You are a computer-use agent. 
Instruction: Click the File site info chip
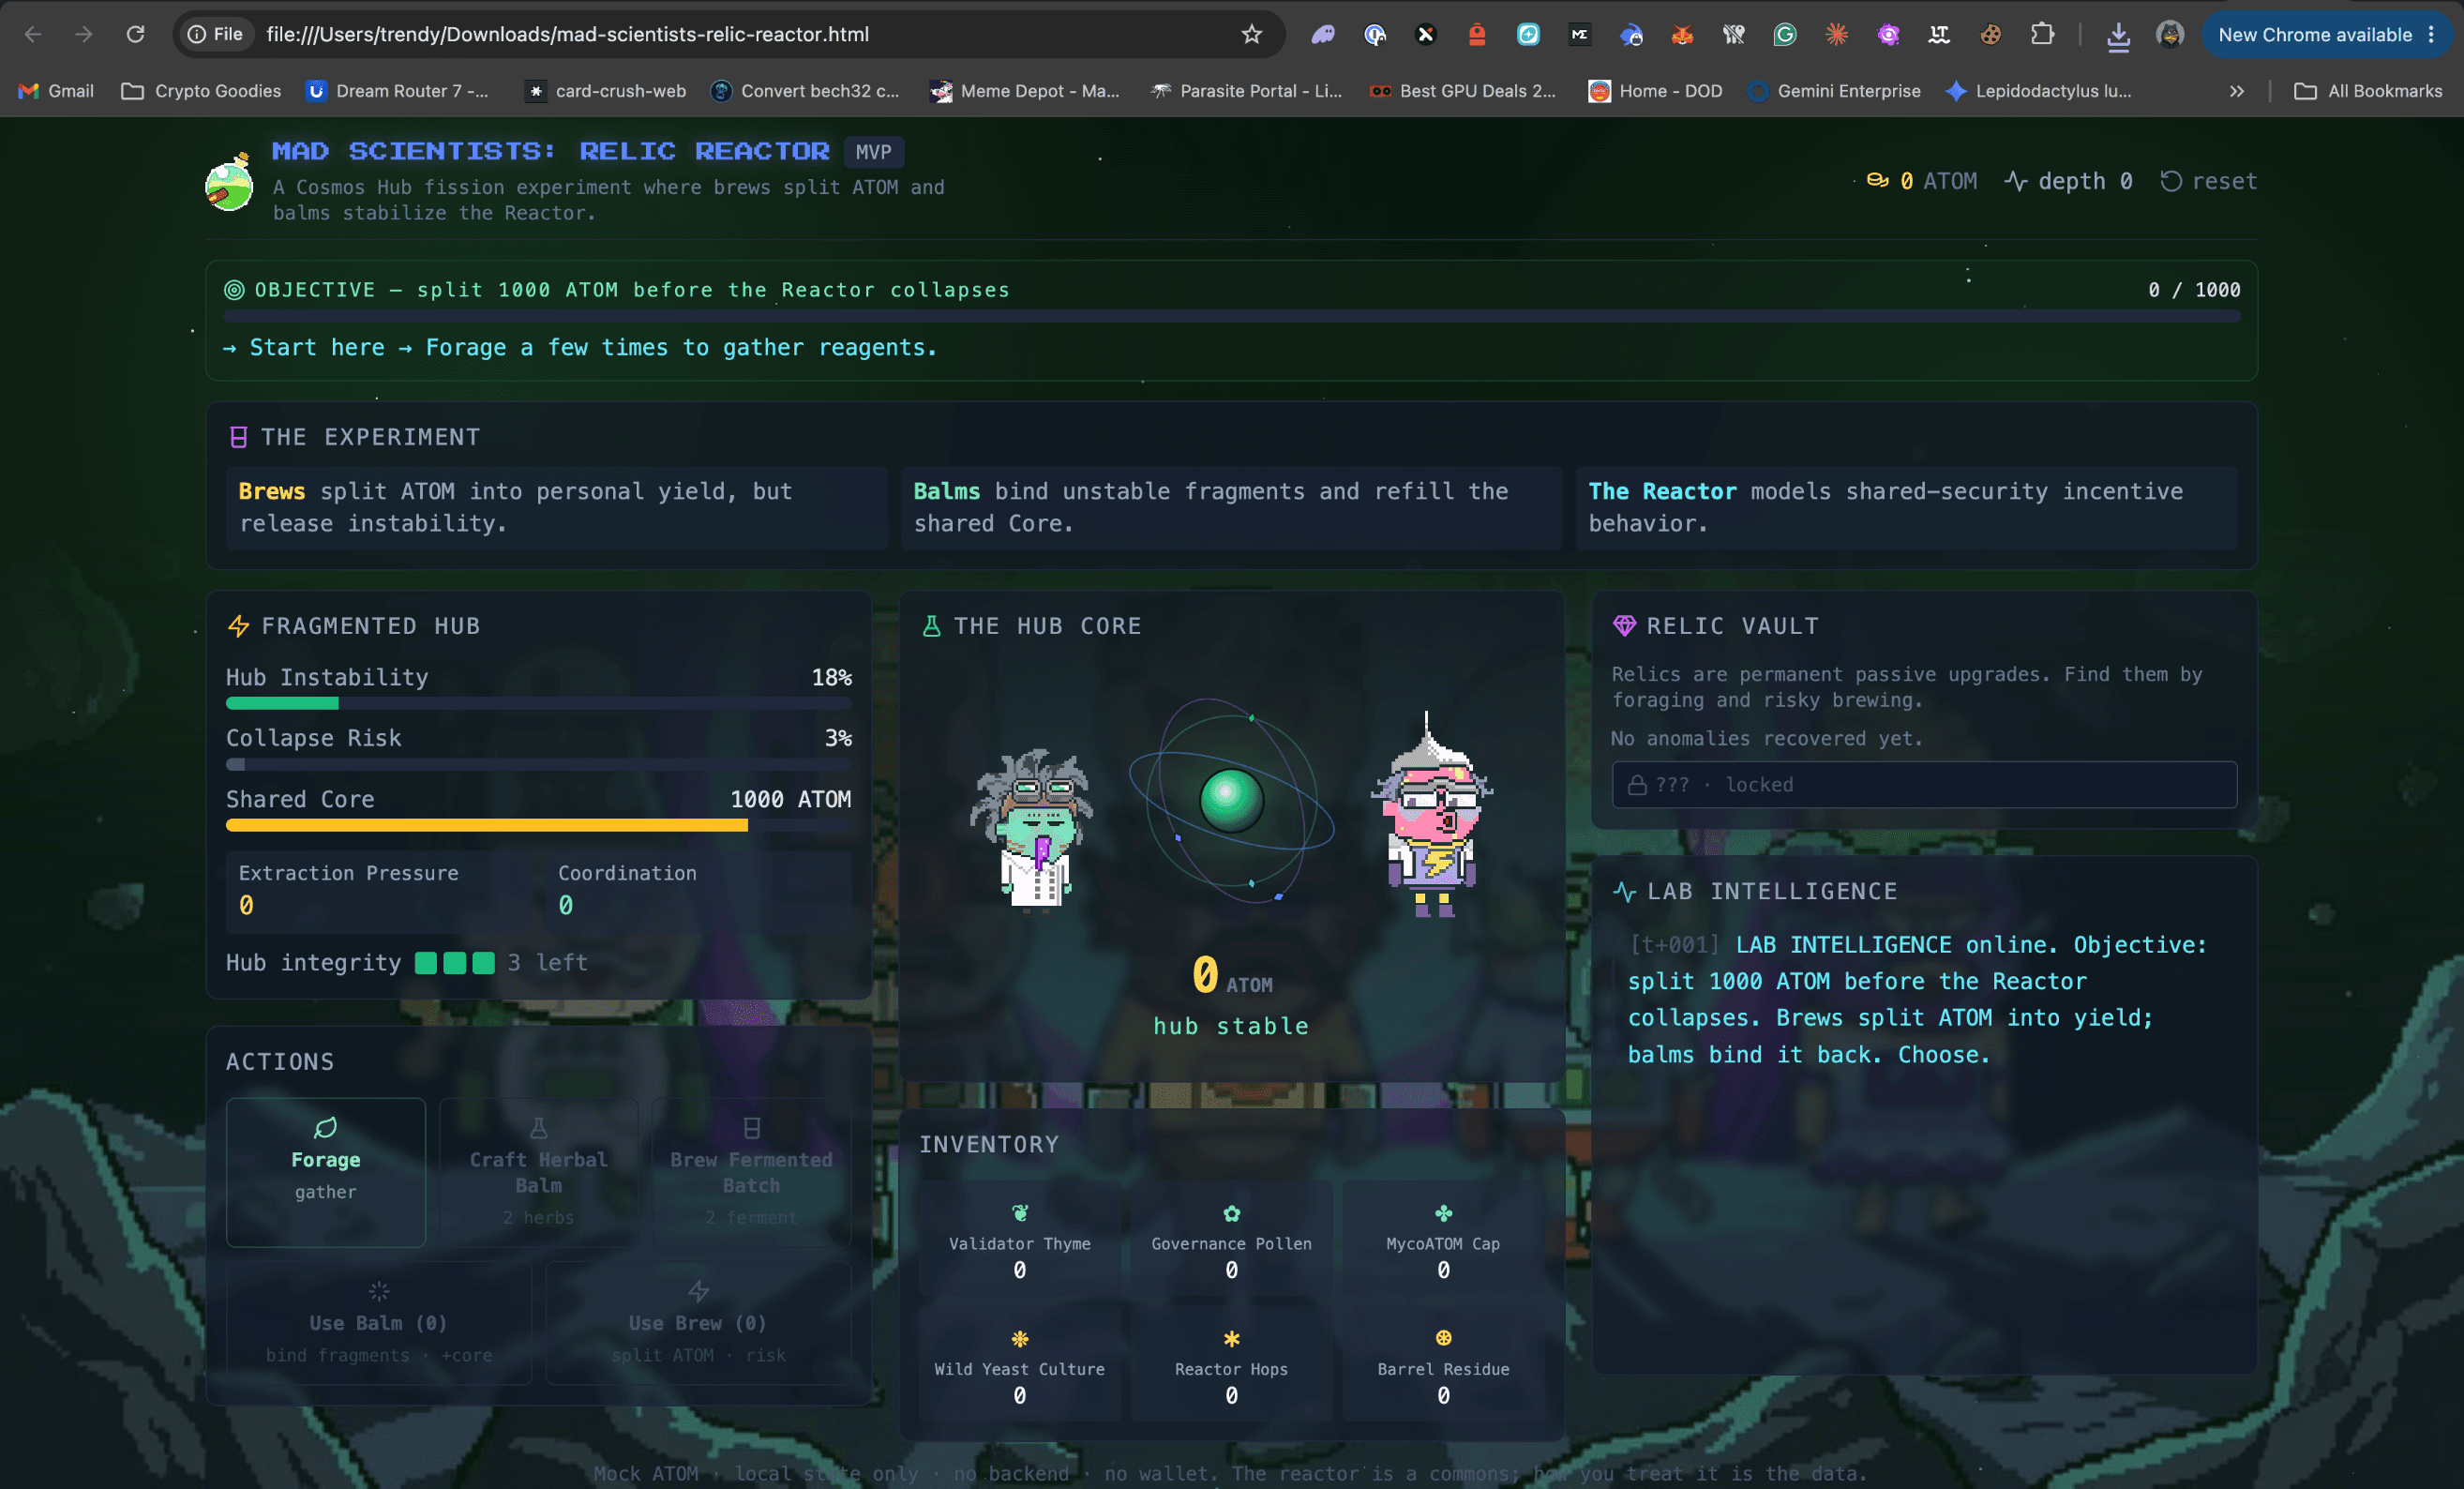click(x=216, y=34)
